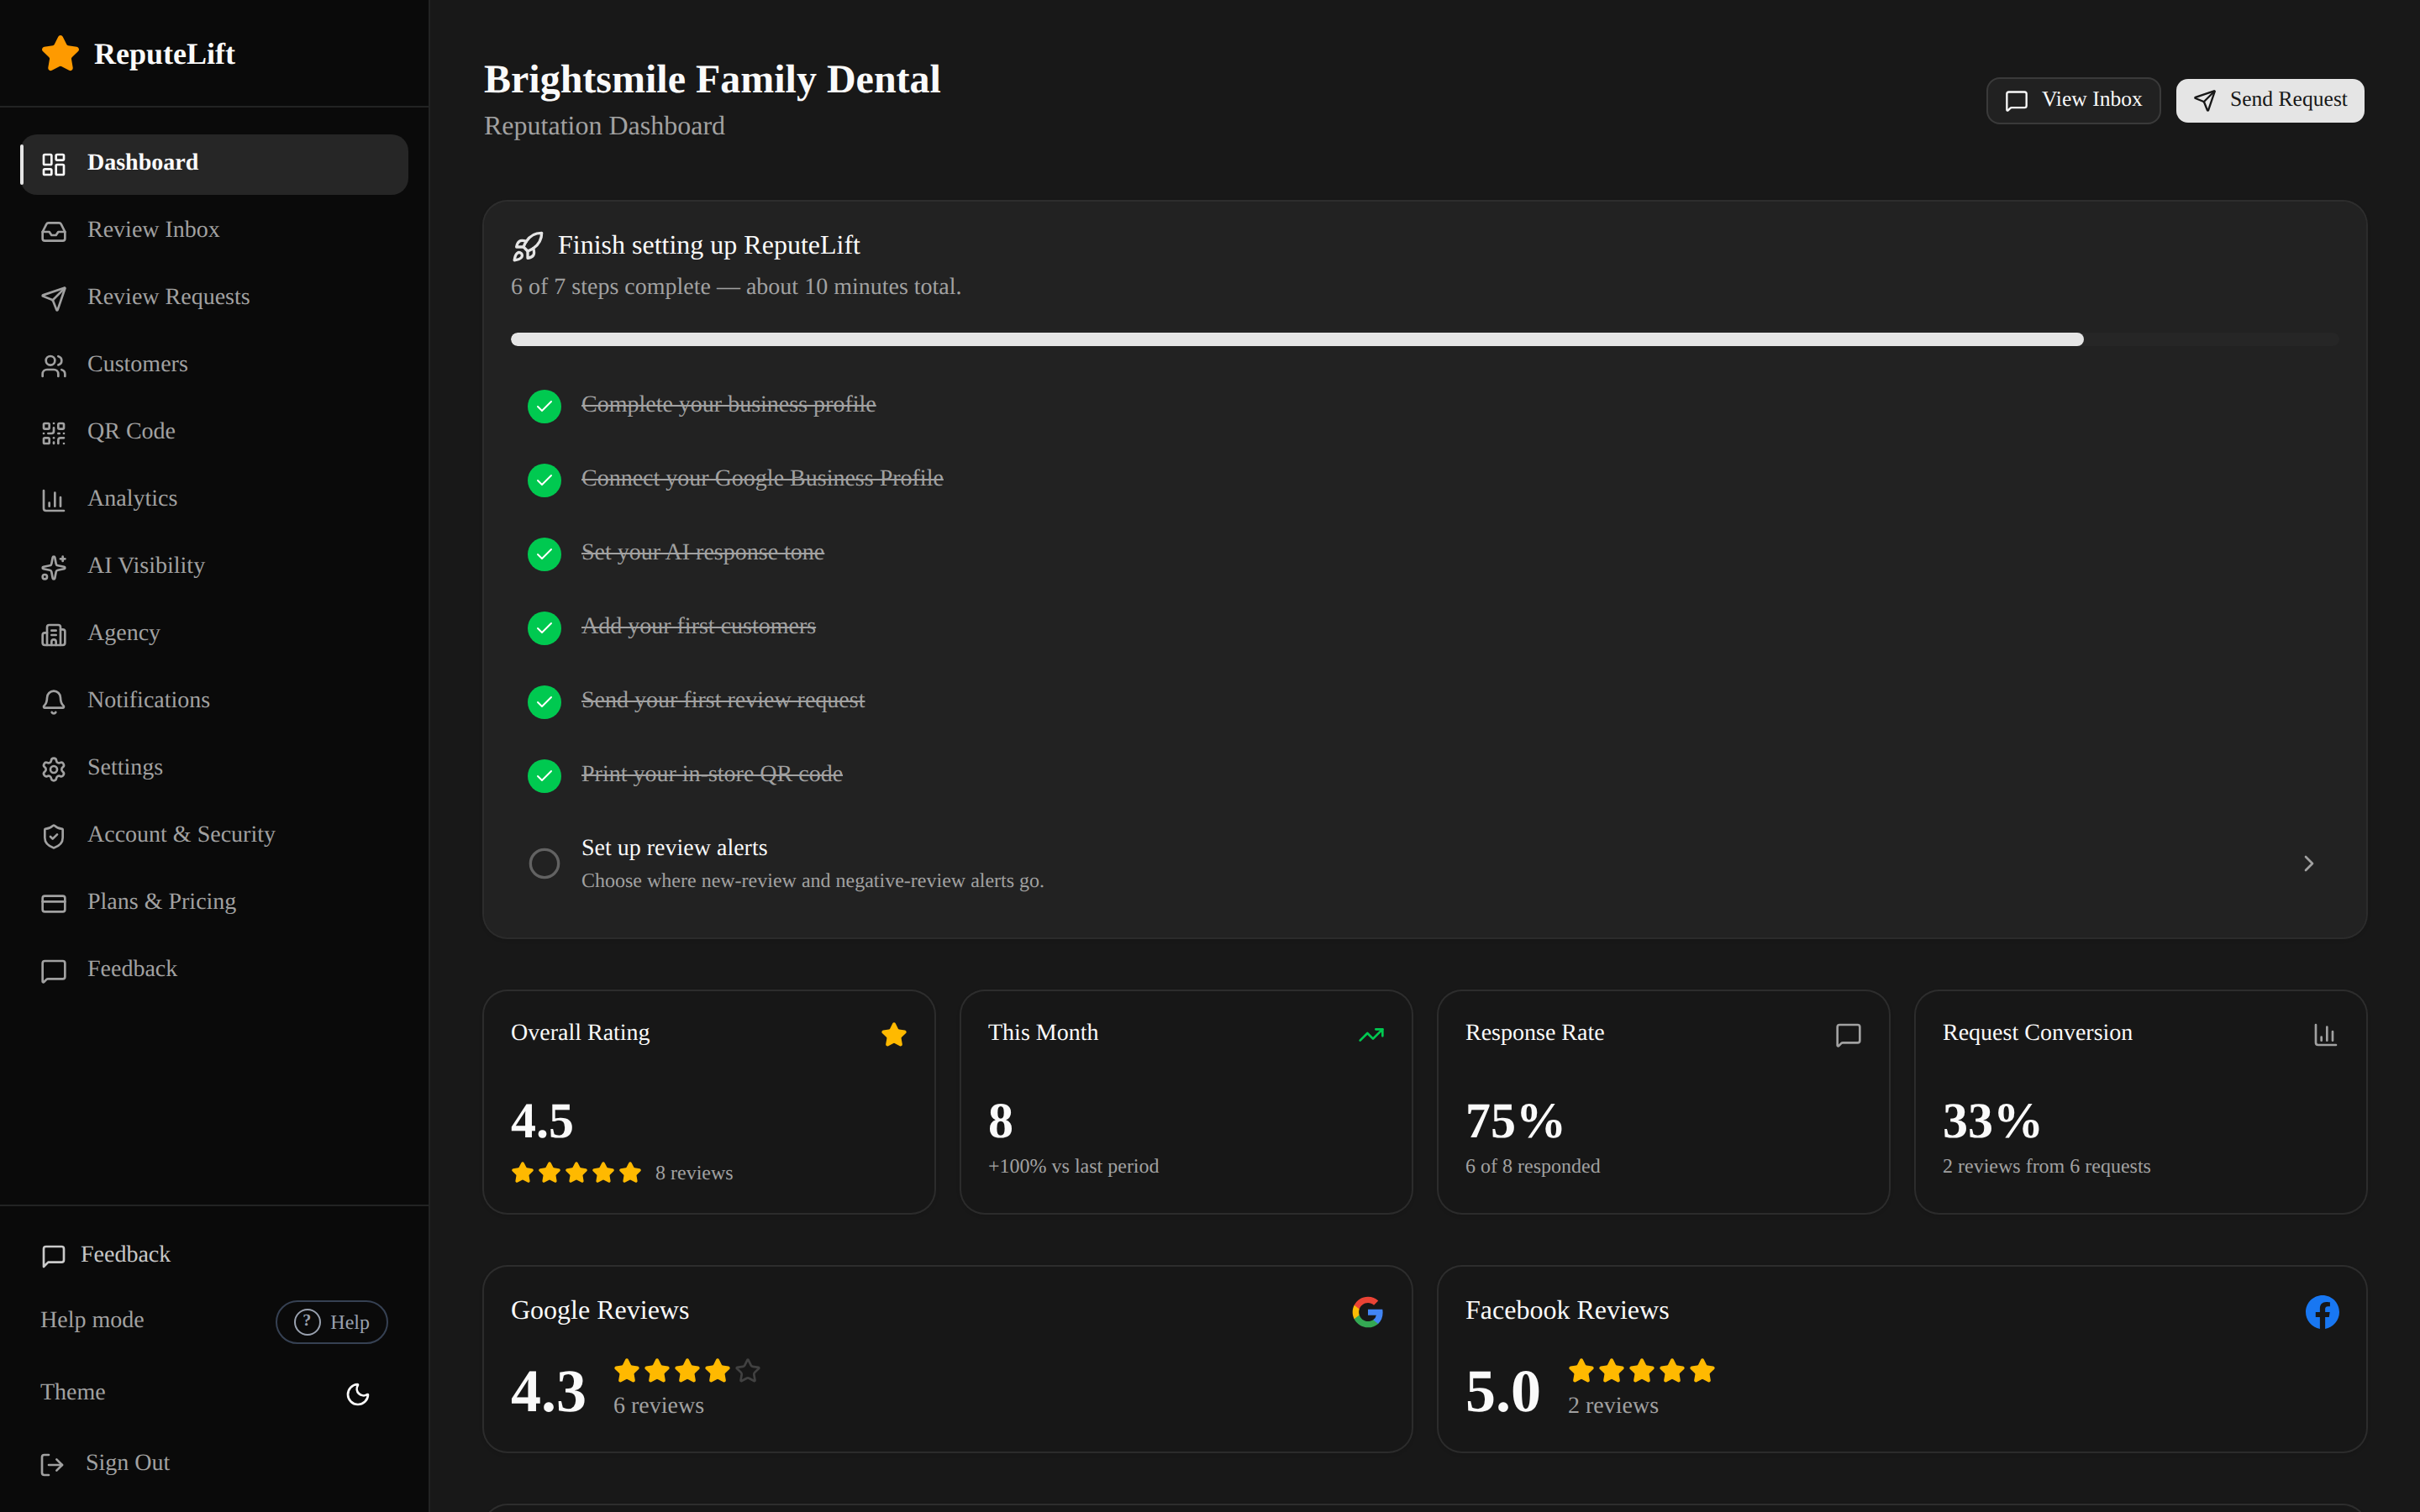Open the Dashboard menu item
Viewport: 2420px width, 1512px height.
pyautogui.click(x=214, y=164)
